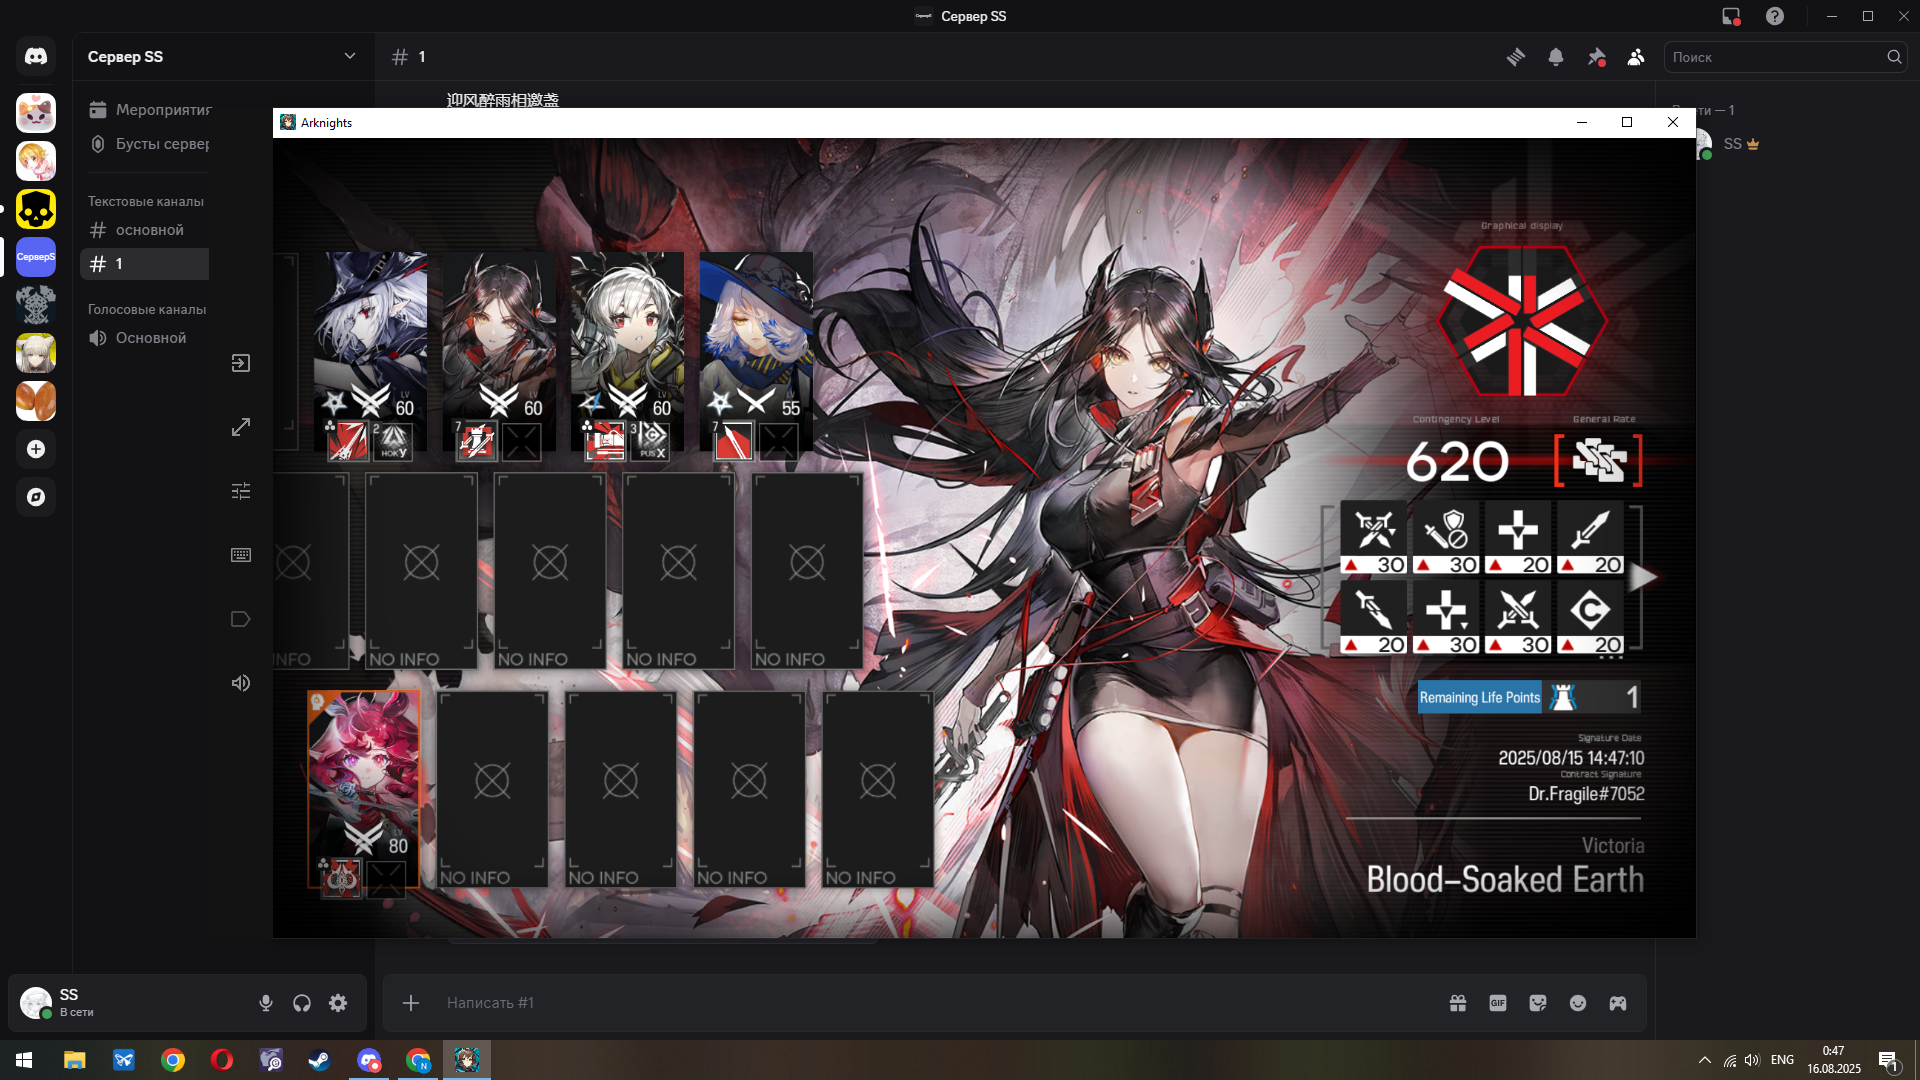This screenshot has height=1080, width=1920.
Task: Click the gift icon in message bar
Action: point(1458,1003)
